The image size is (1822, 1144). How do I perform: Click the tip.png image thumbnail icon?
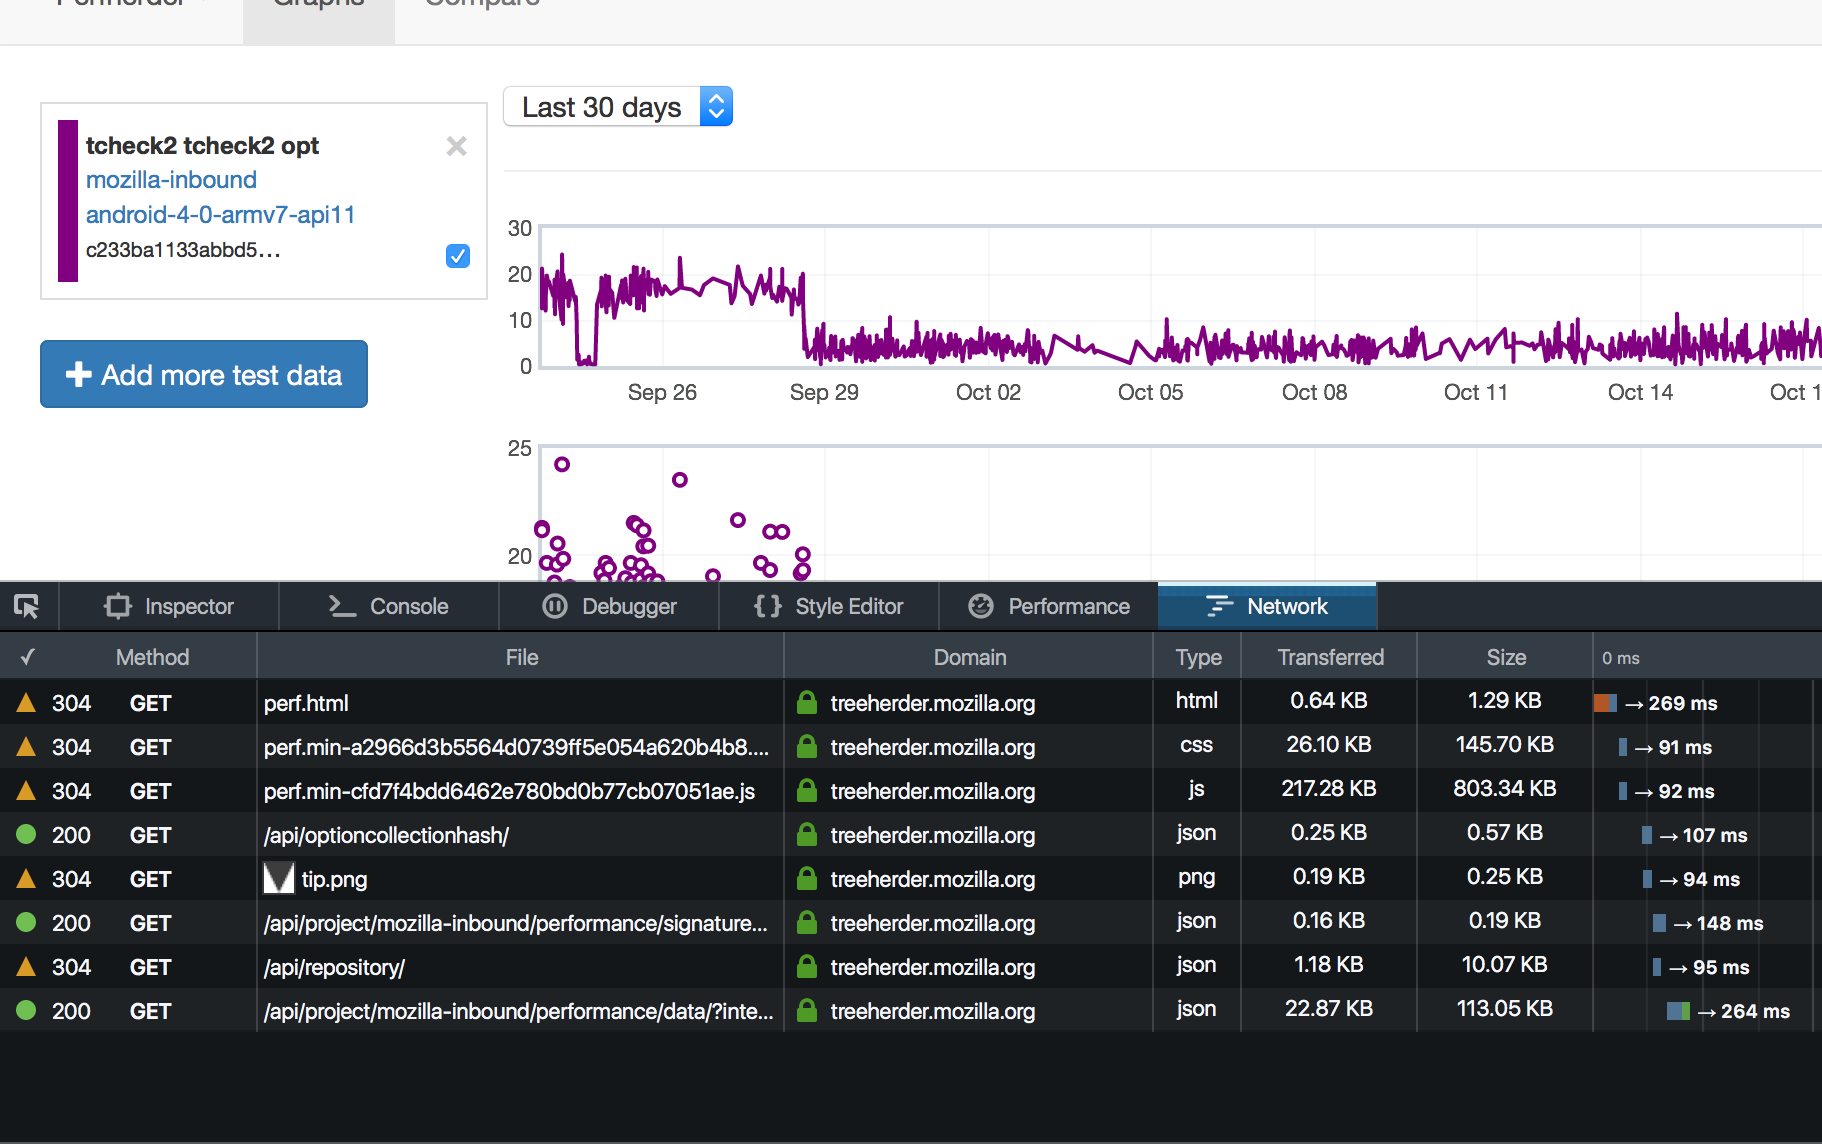[x=279, y=879]
